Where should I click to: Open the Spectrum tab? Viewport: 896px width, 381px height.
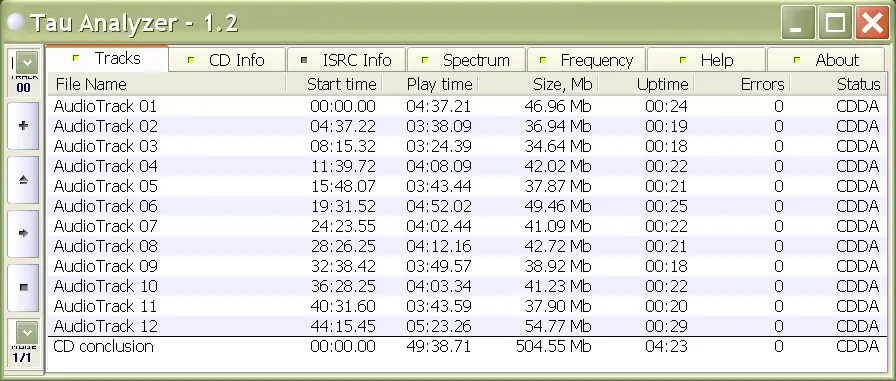pyautogui.click(x=466, y=60)
